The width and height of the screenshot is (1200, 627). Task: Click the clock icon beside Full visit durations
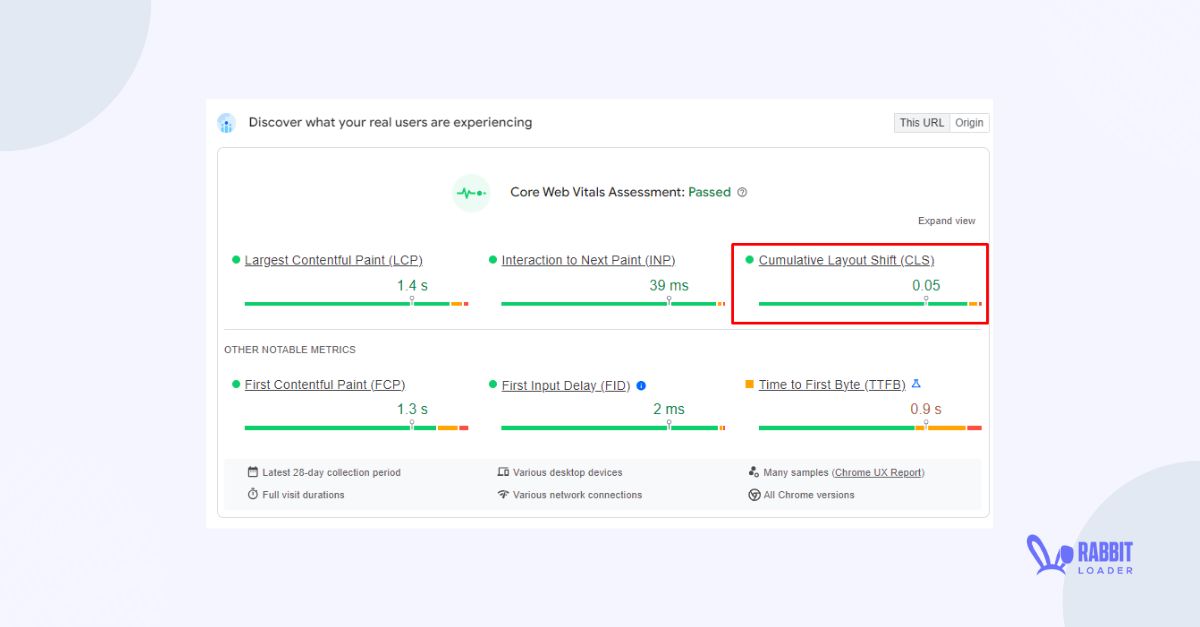pyautogui.click(x=254, y=494)
